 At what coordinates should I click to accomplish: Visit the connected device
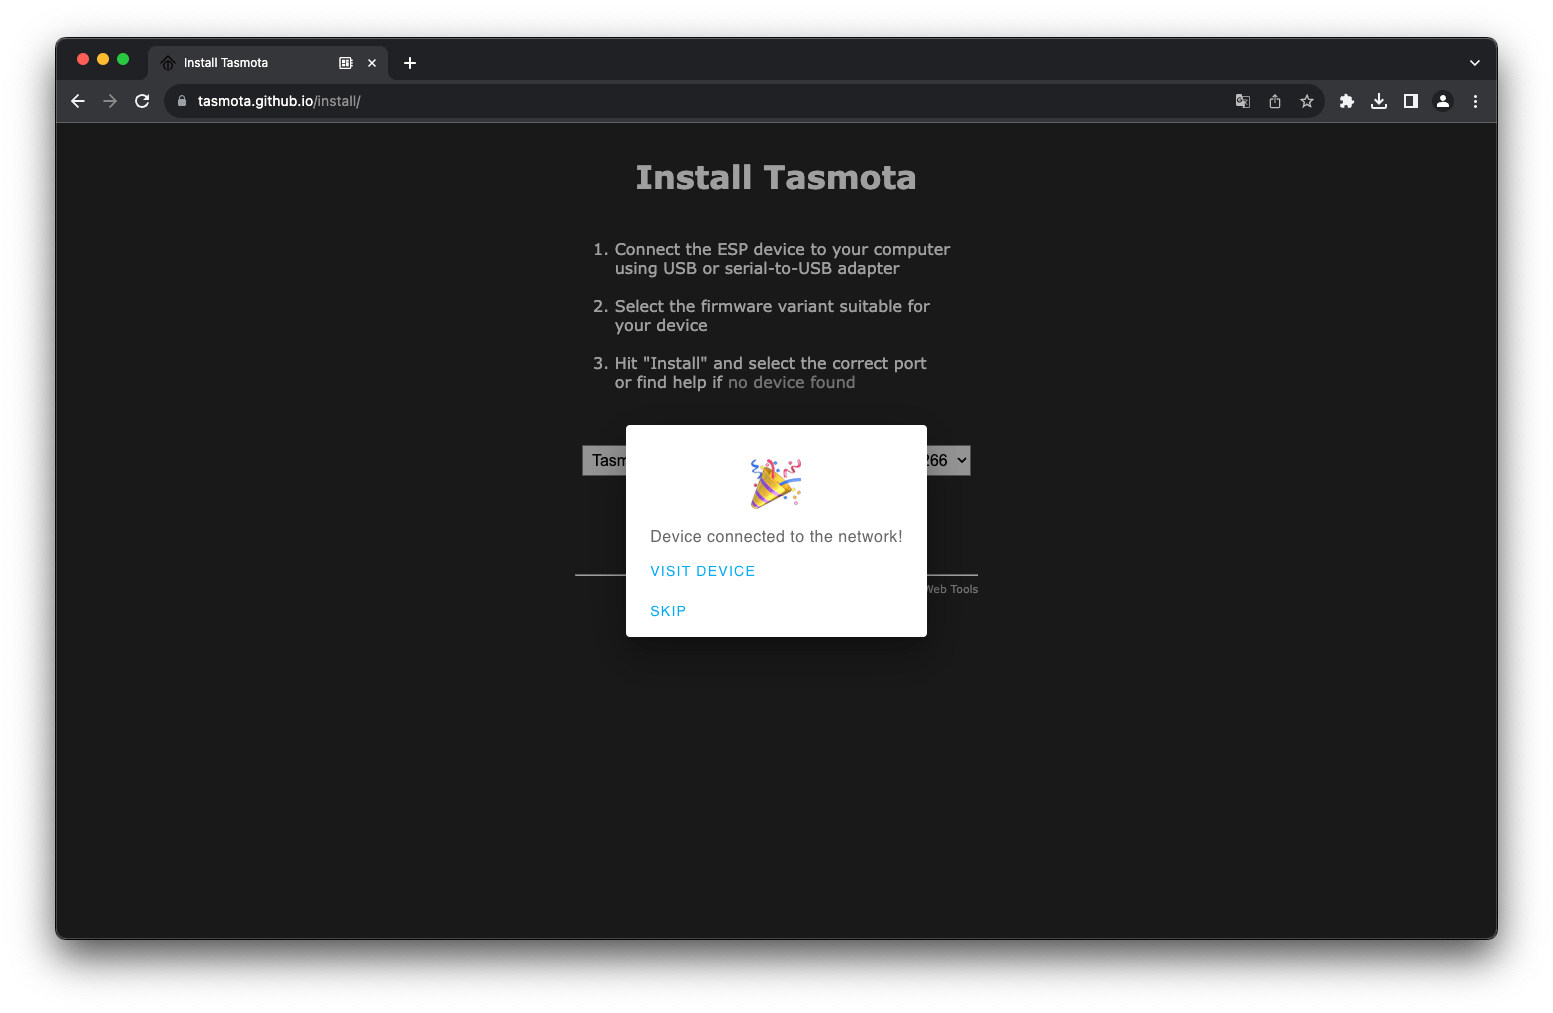coord(702,571)
